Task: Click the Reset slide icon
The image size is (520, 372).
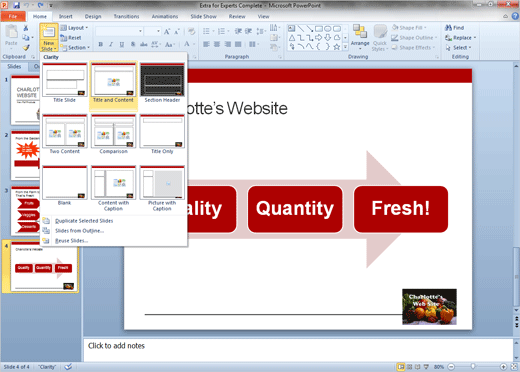Action: [71, 38]
